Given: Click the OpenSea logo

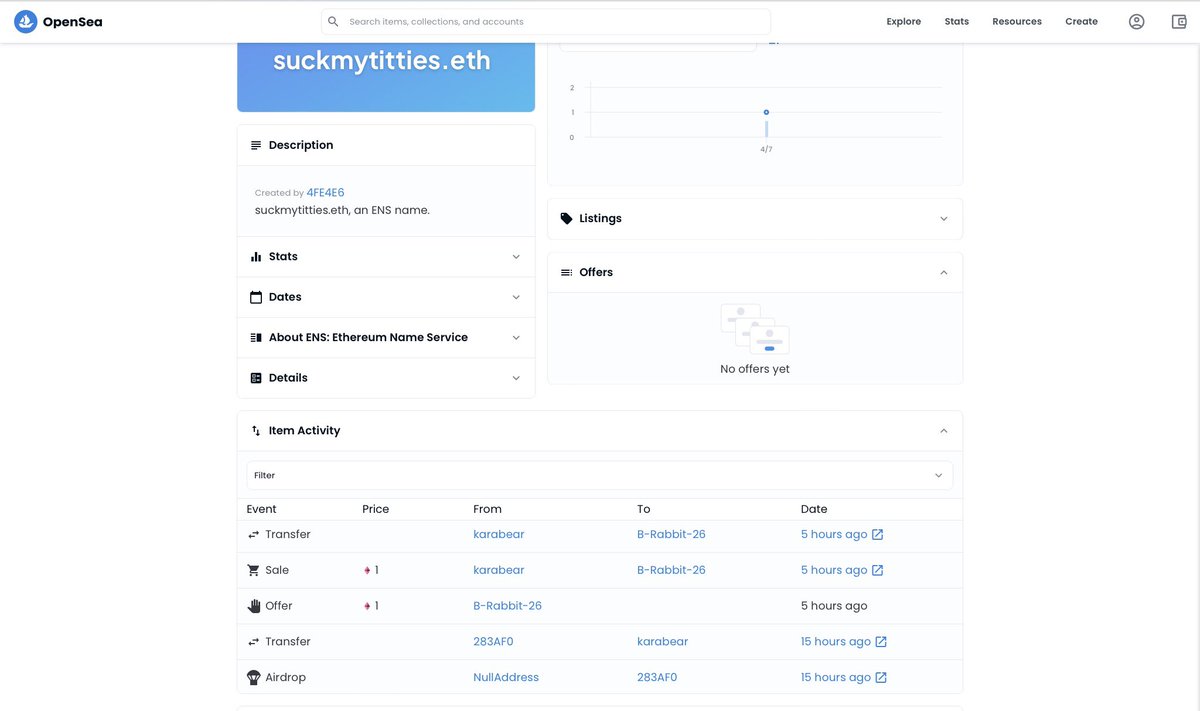Looking at the screenshot, I should (x=58, y=21).
